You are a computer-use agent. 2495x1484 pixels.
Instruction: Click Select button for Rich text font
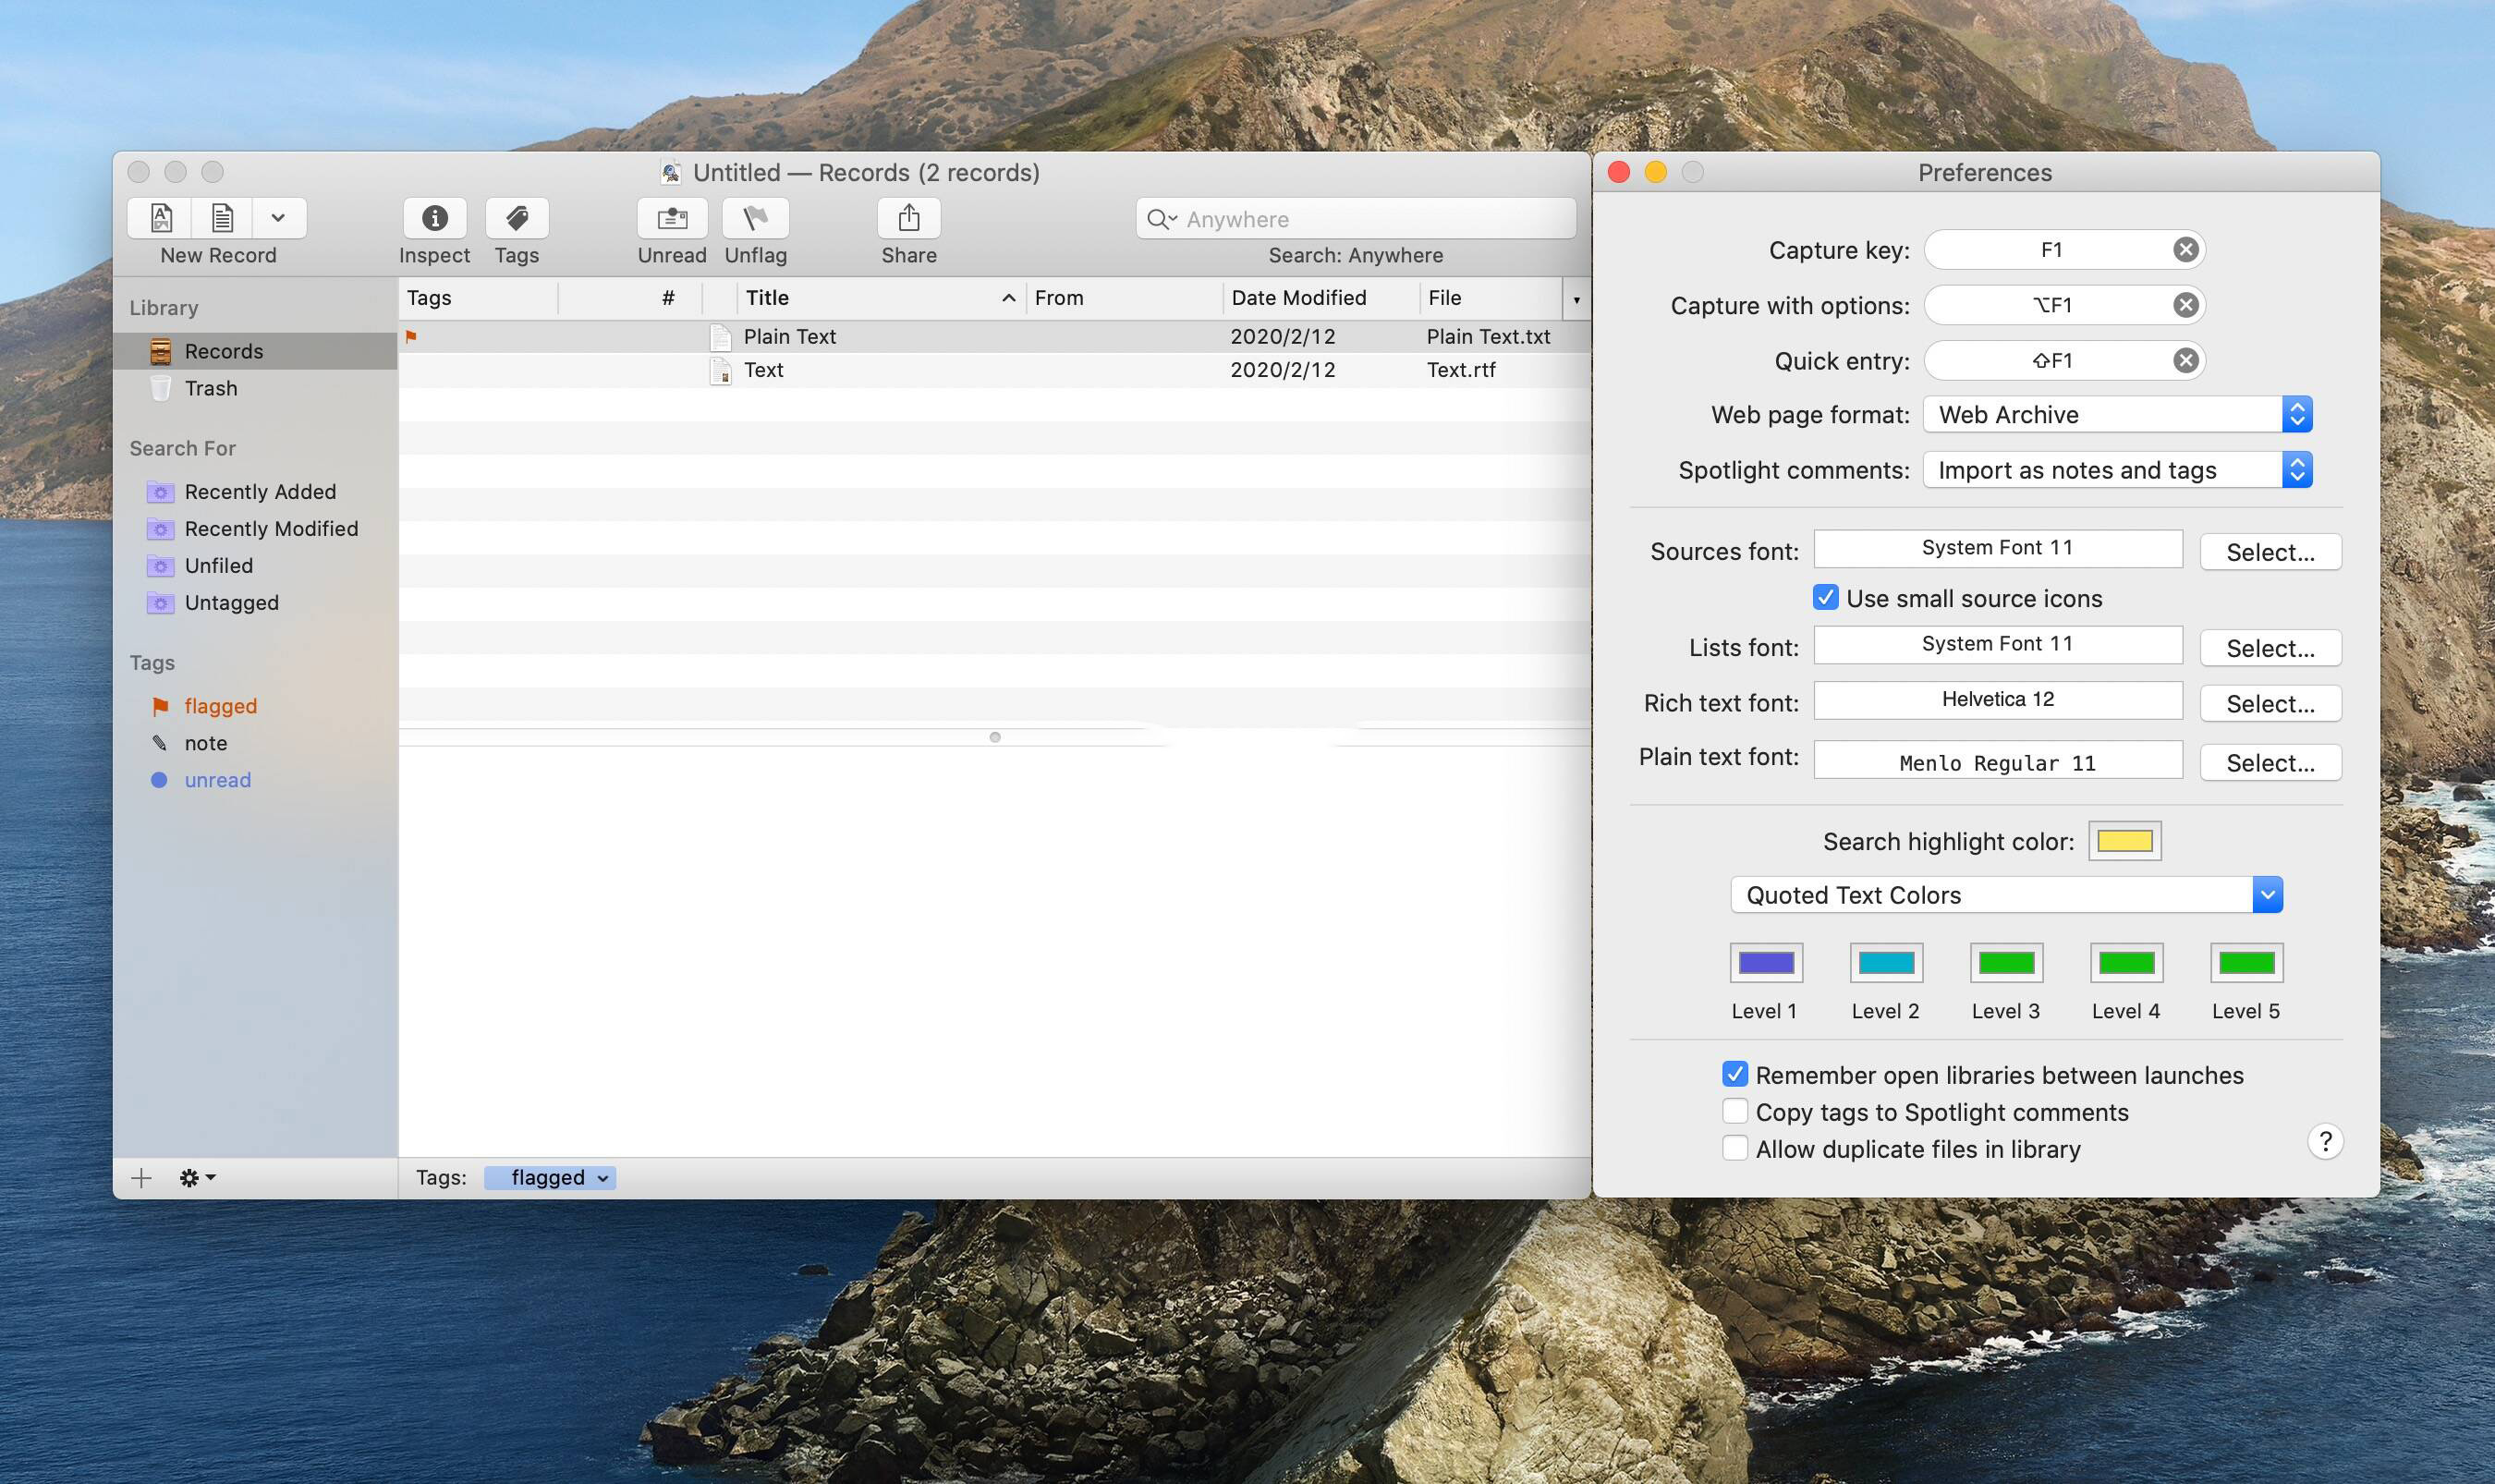click(2269, 704)
